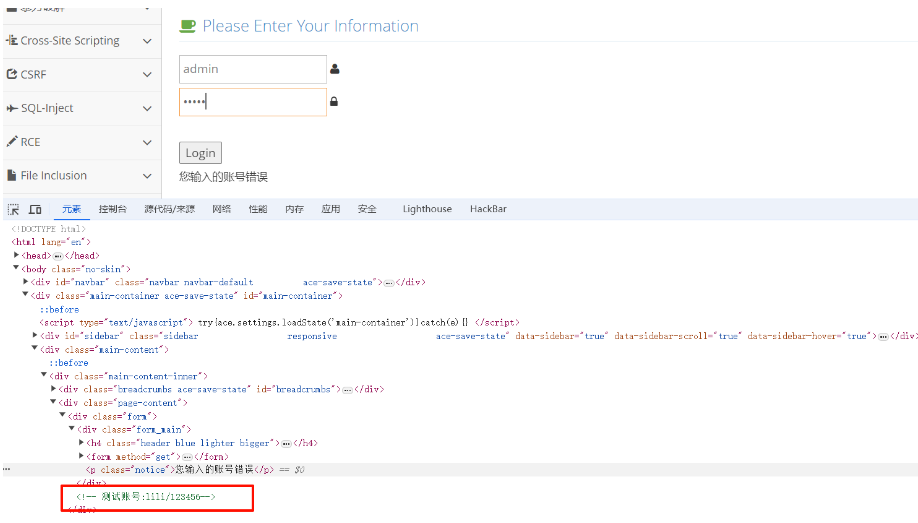Collapse the body no-skin element triangle
918x523 pixels.
16,268
